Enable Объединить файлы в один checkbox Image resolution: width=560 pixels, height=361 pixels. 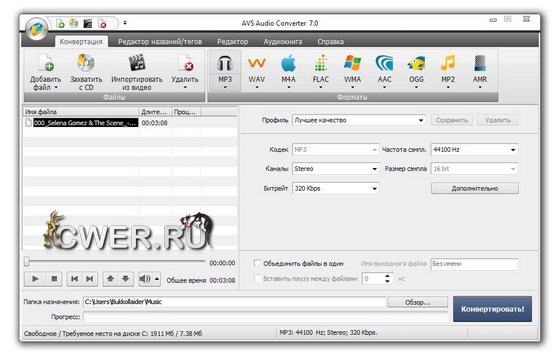click(x=257, y=263)
